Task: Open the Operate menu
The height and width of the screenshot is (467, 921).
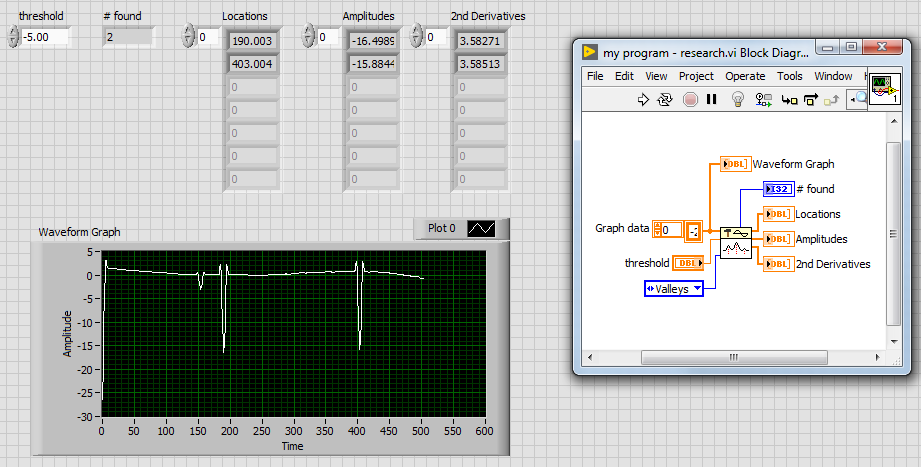Action: (745, 76)
